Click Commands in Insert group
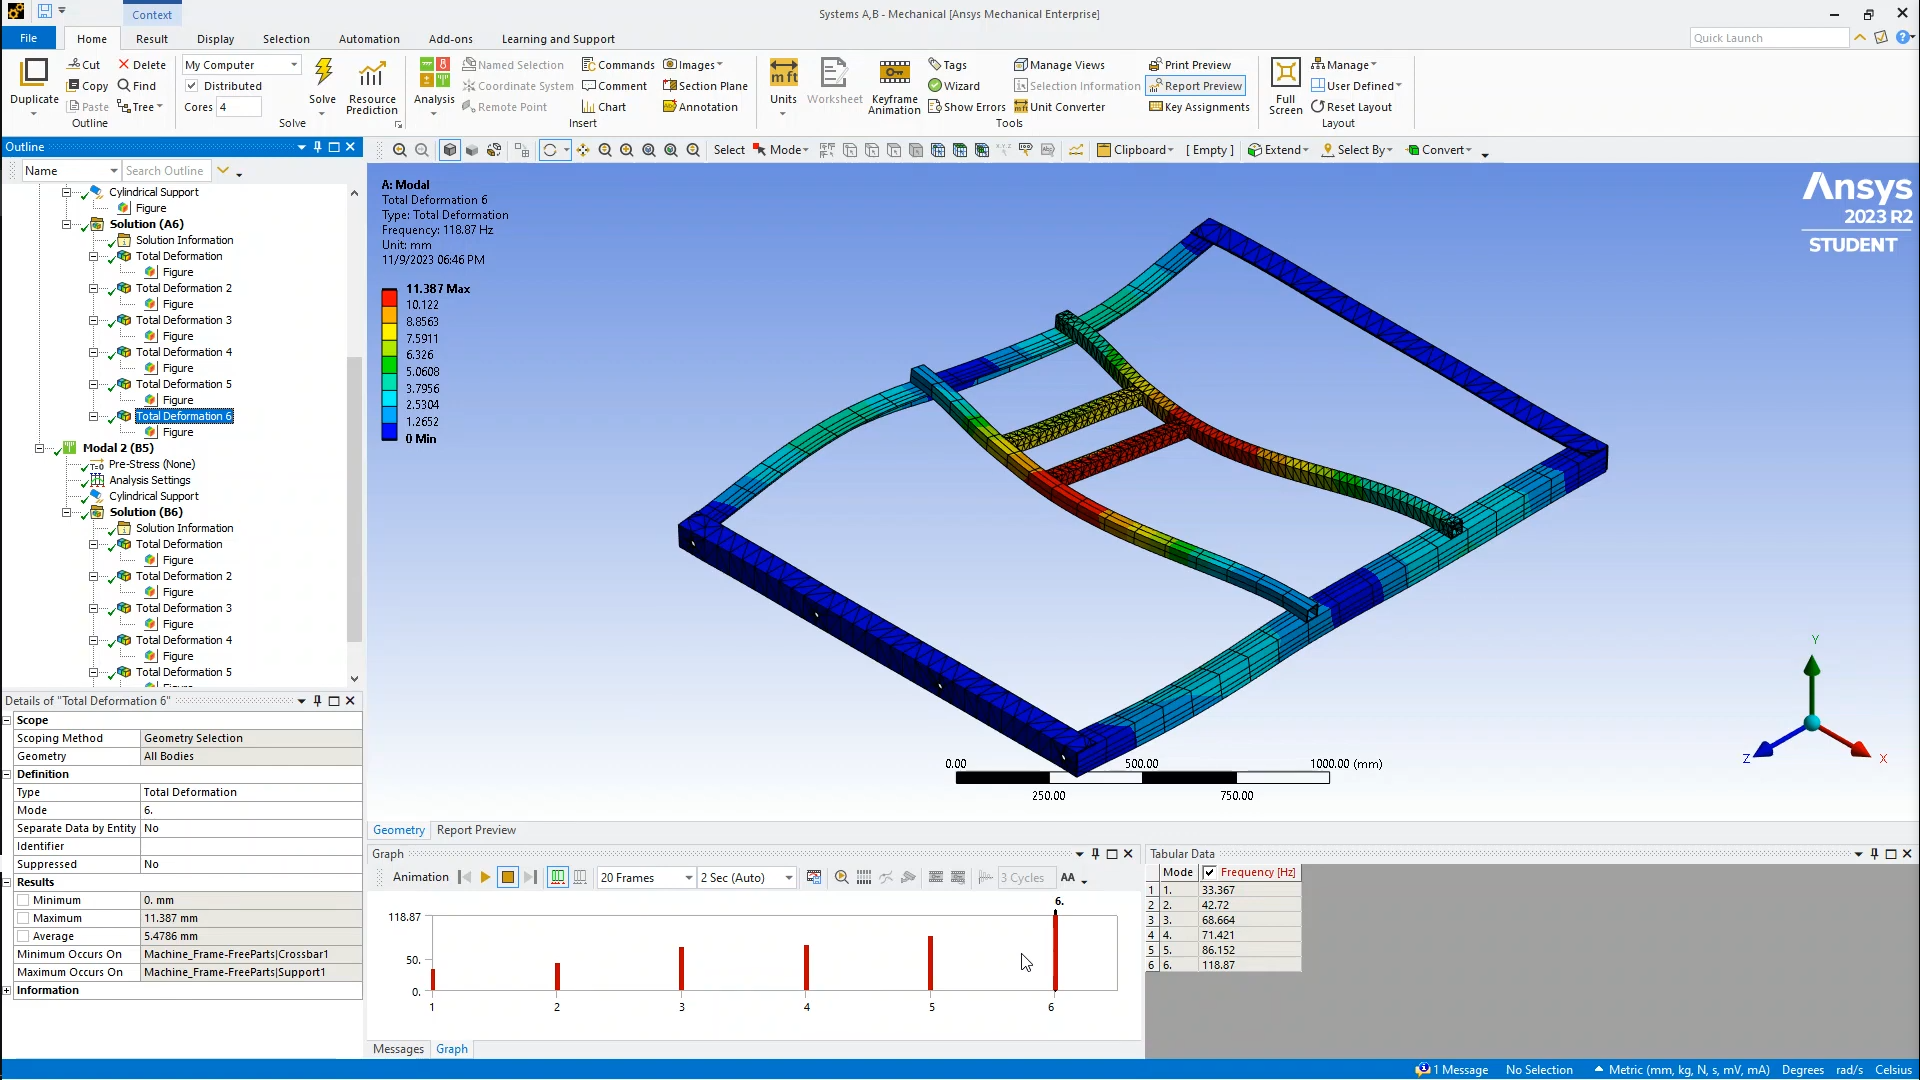Viewport: 1920px width, 1080px height. click(618, 65)
